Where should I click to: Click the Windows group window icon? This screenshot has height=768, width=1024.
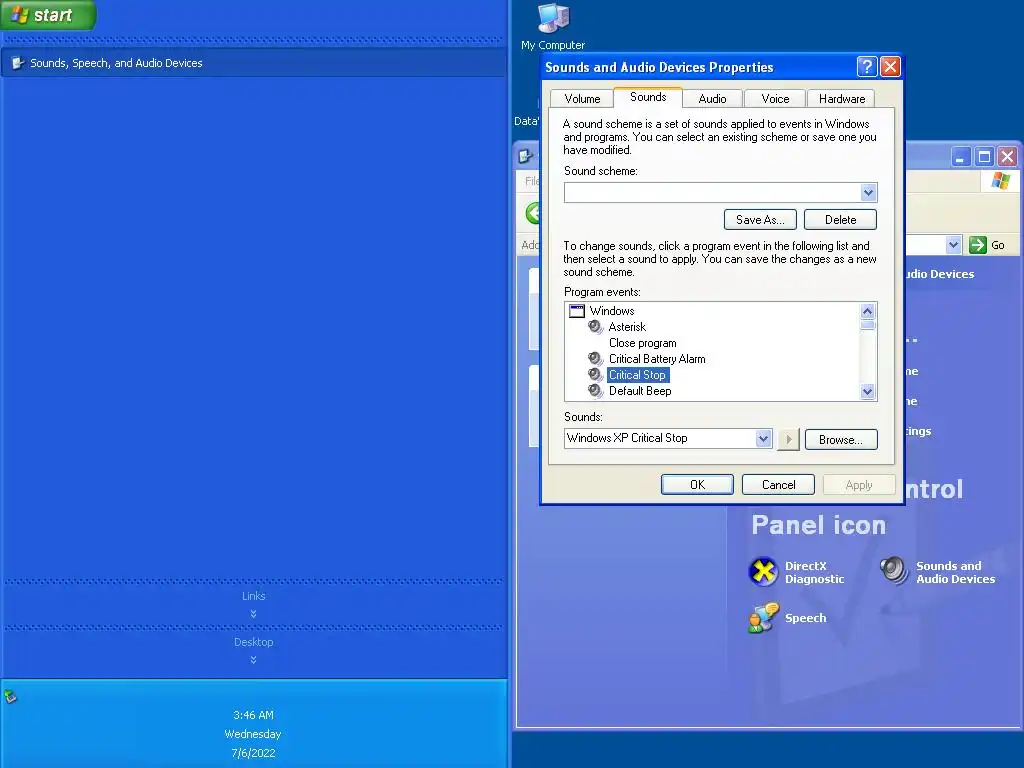pyautogui.click(x=577, y=311)
